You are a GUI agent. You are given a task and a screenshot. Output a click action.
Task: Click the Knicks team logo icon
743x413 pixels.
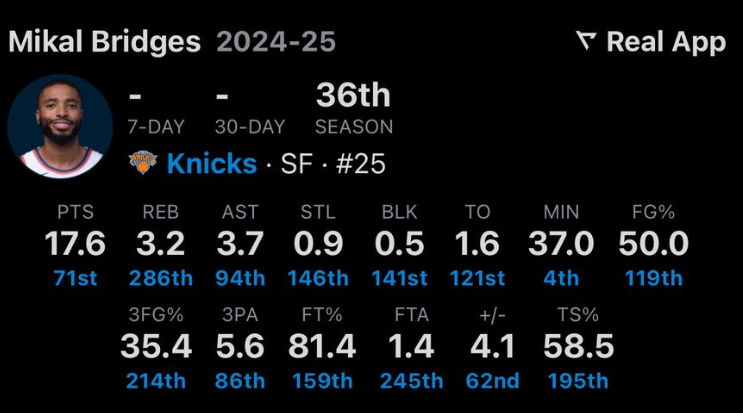(x=143, y=162)
